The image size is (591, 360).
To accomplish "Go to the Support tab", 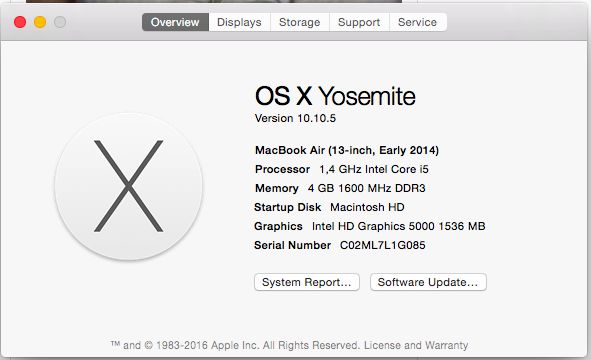I will click(x=359, y=22).
